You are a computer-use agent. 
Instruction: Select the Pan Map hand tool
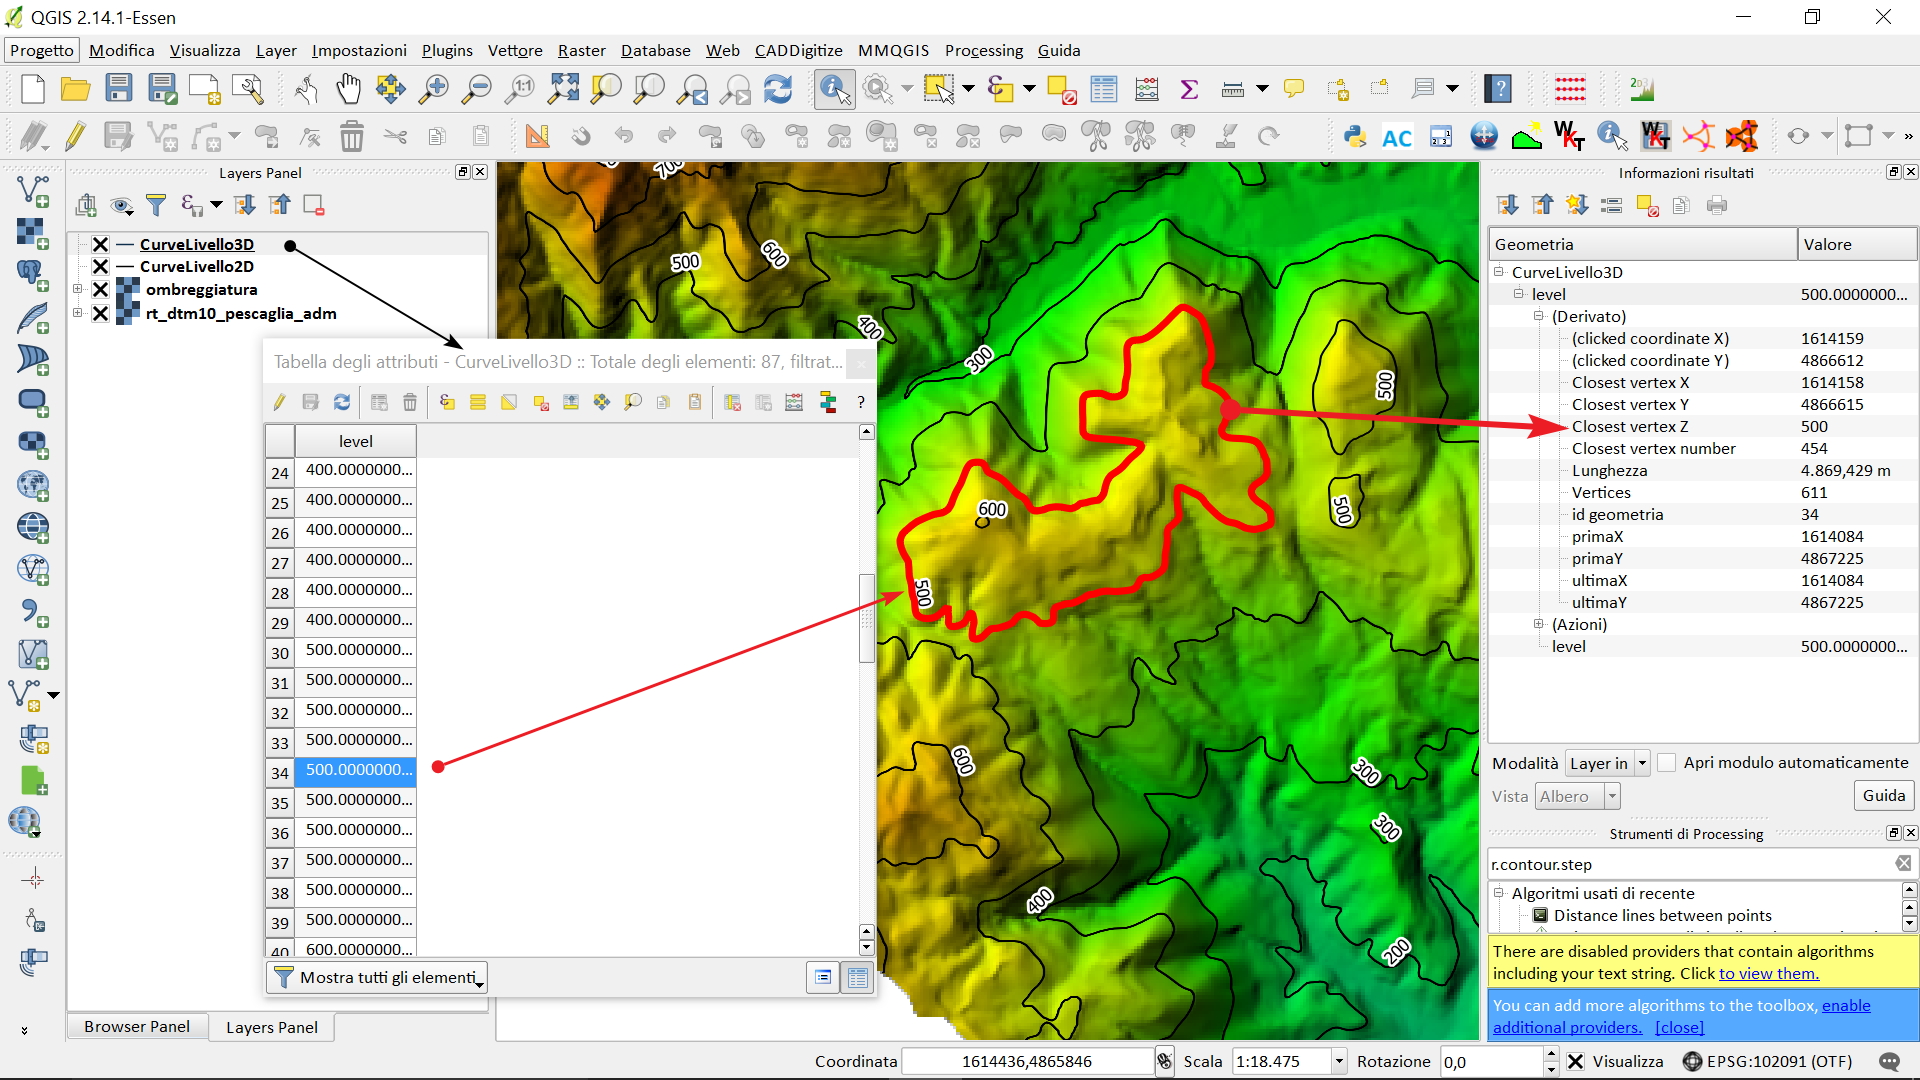click(348, 90)
